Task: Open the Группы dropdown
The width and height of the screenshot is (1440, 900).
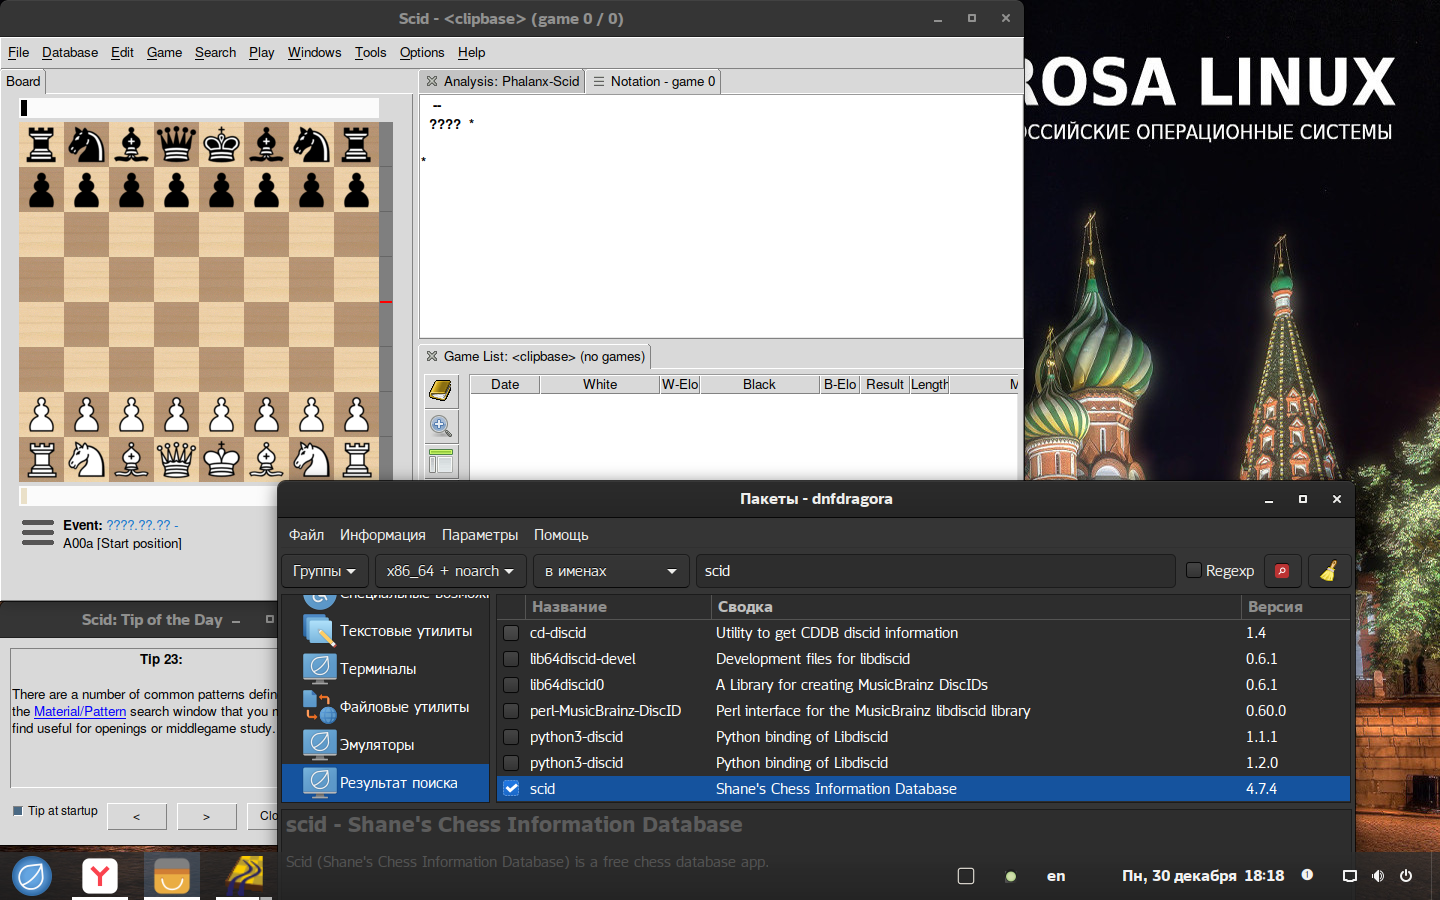Action: 324,571
